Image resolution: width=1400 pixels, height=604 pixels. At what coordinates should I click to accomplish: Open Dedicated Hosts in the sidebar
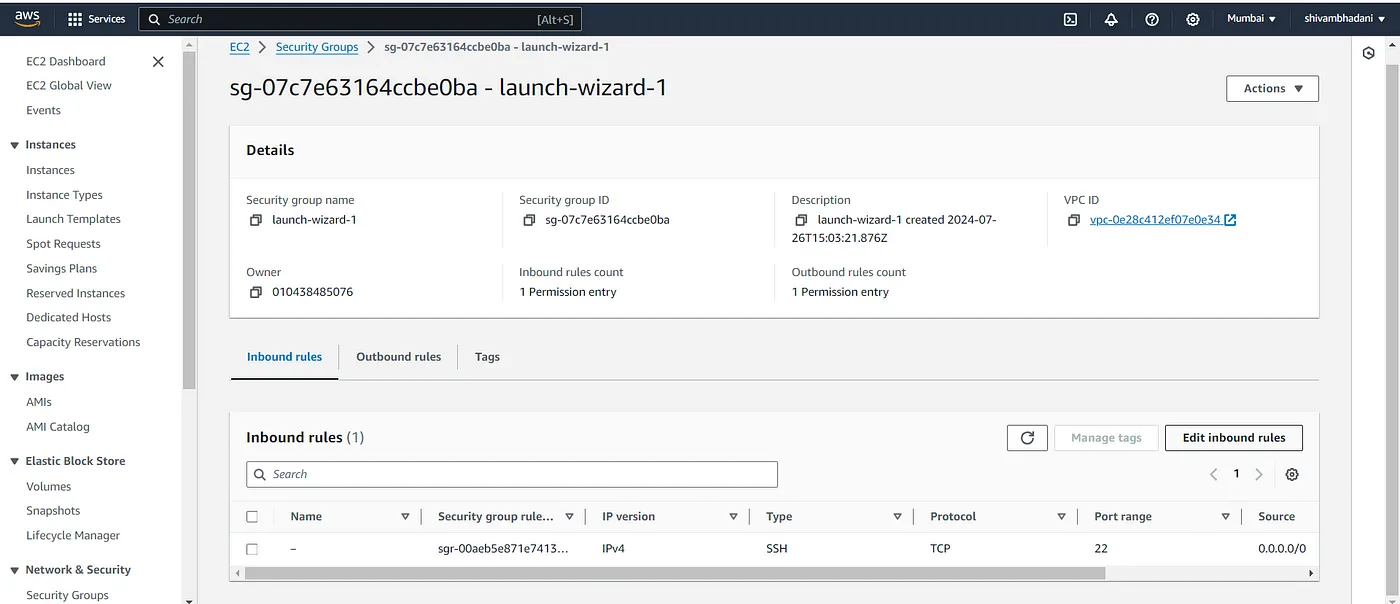pyautogui.click(x=68, y=318)
